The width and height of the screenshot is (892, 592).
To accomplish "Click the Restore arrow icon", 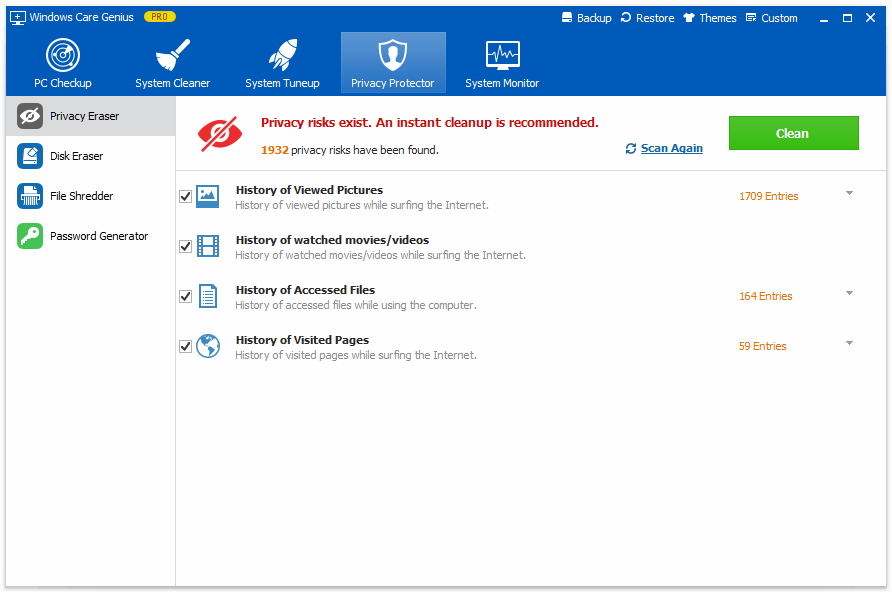I will 626,17.
